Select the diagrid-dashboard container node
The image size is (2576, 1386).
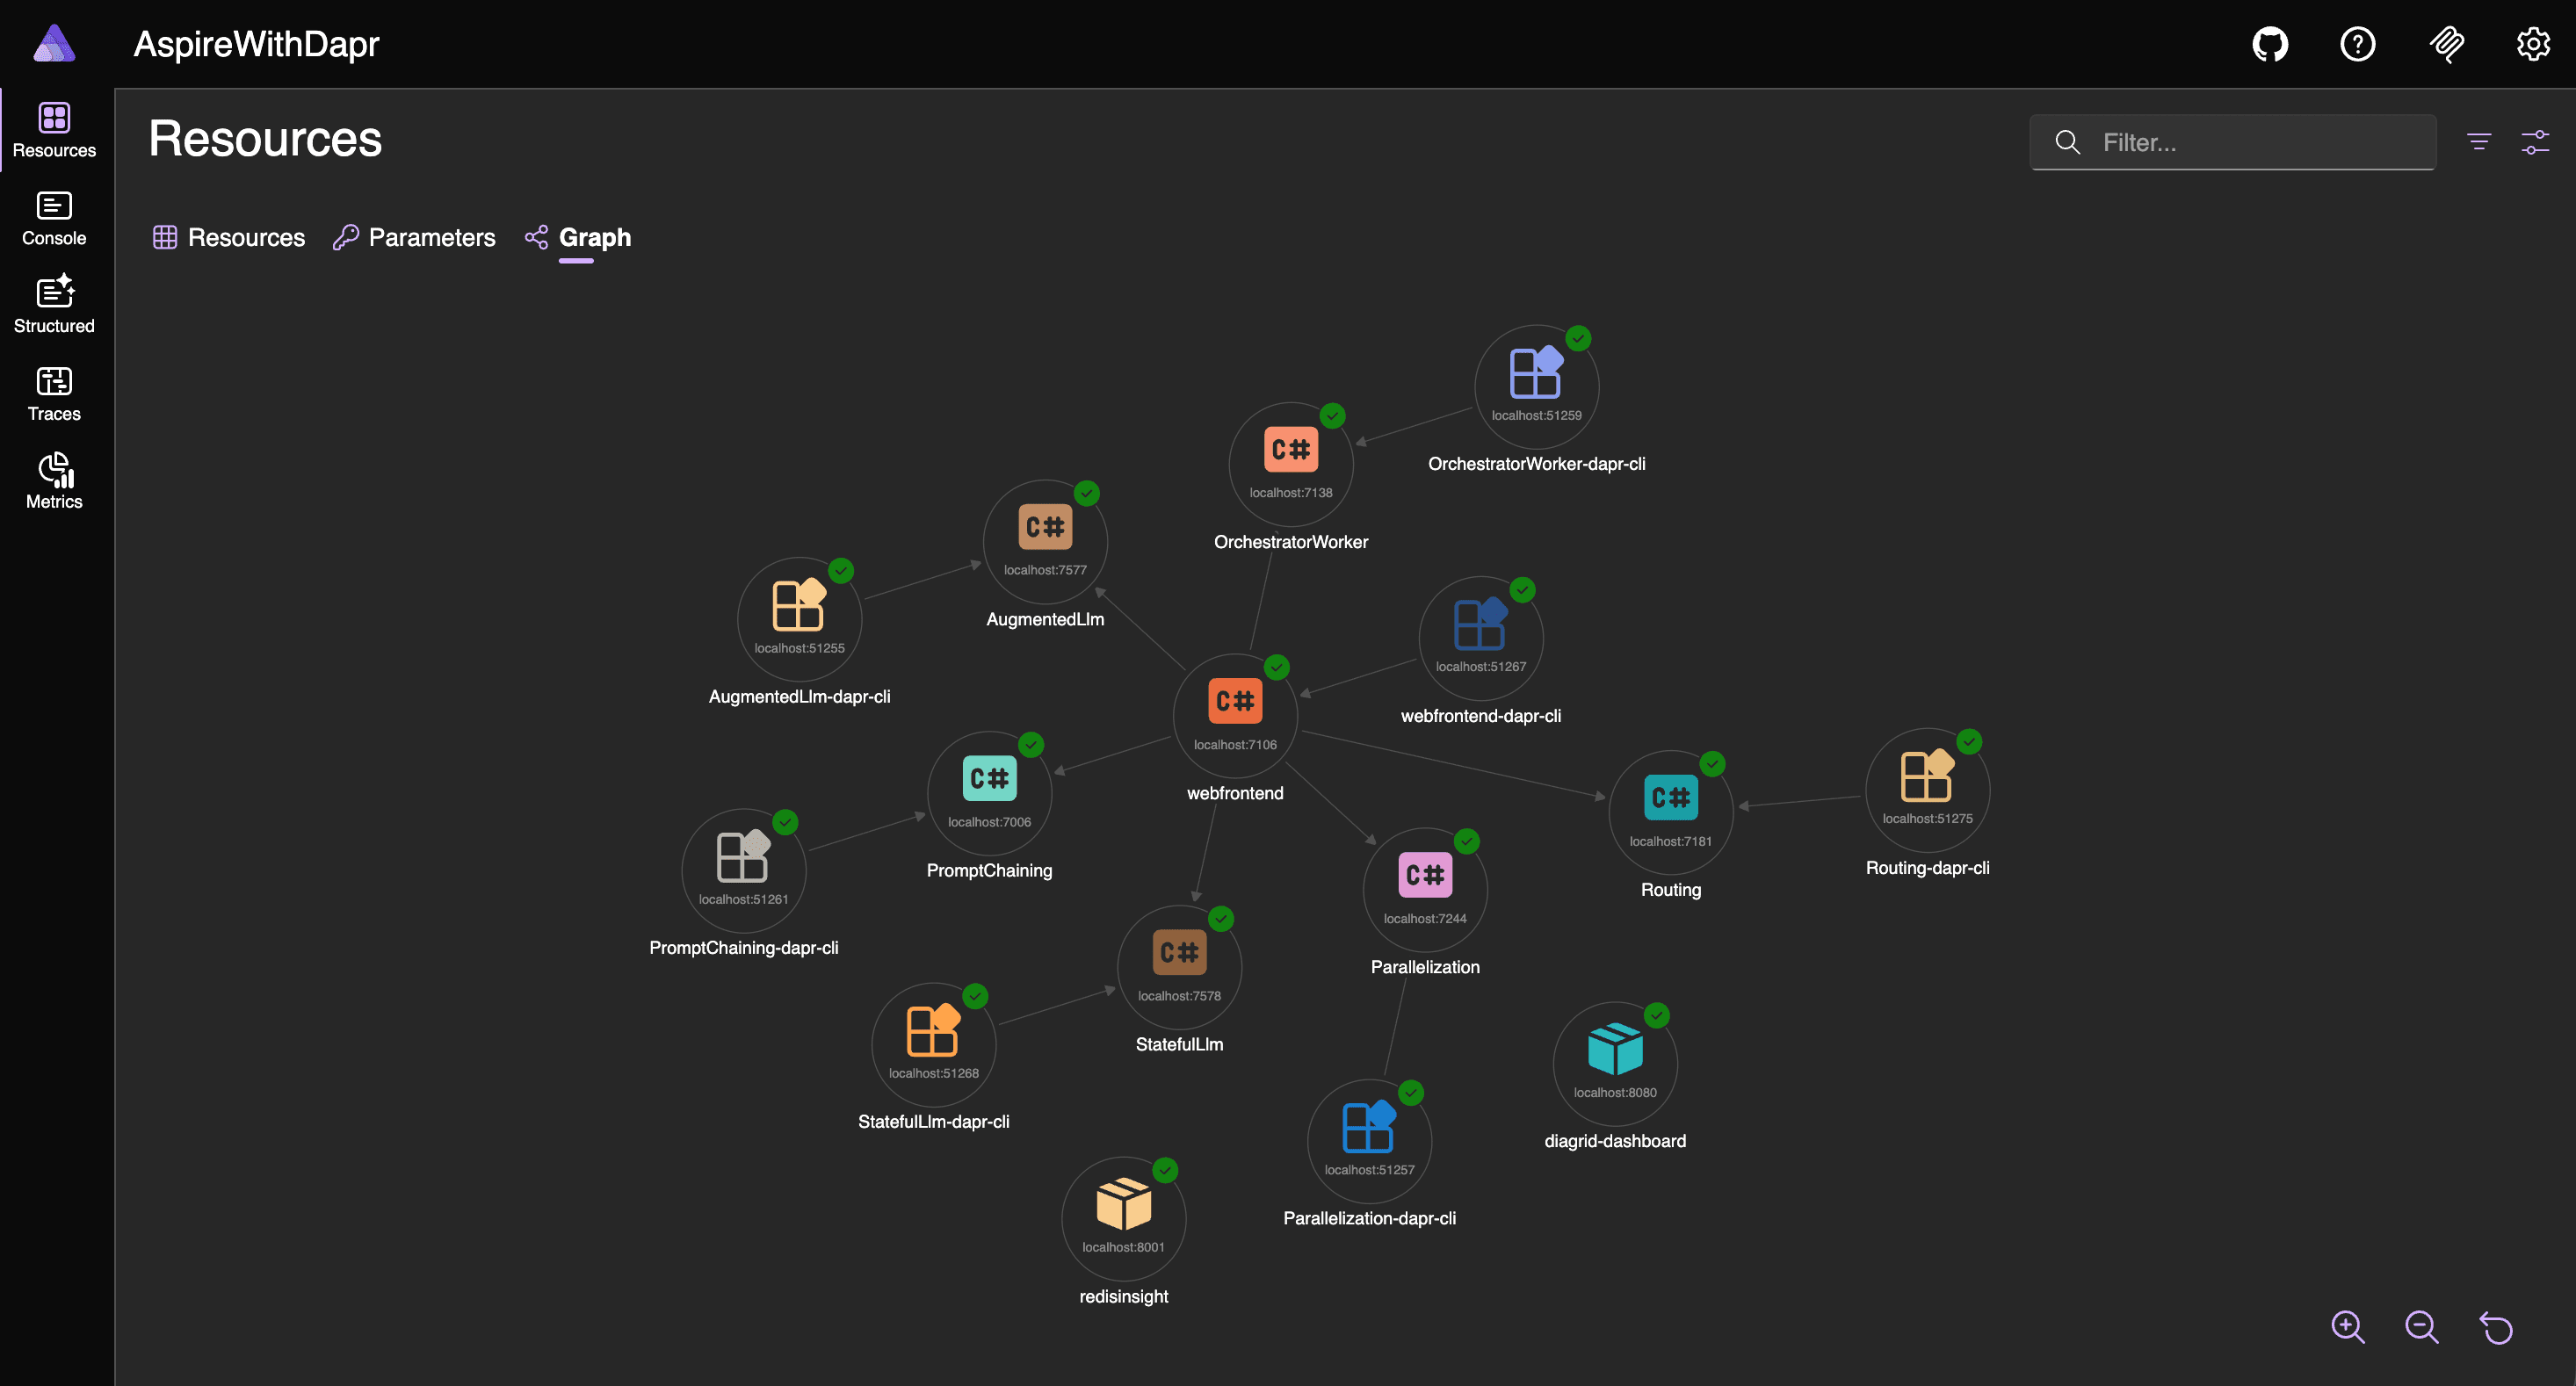1615,1064
